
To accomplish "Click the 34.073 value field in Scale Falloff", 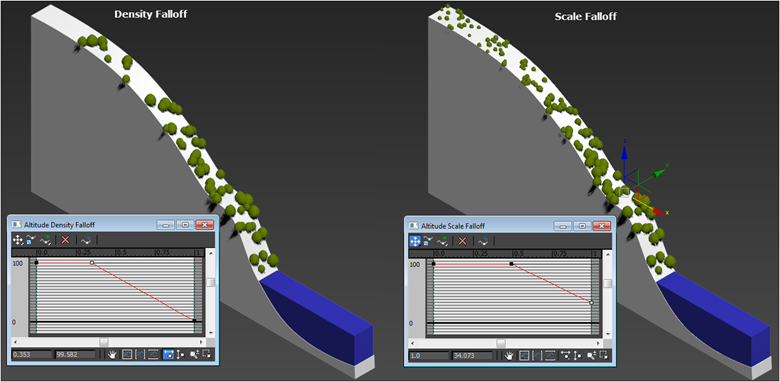I will (473, 356).
